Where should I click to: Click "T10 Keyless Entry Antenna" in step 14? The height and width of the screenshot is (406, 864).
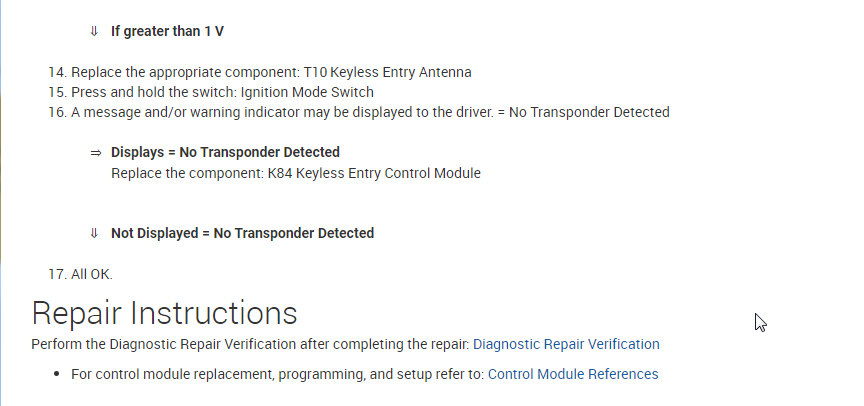389,72
